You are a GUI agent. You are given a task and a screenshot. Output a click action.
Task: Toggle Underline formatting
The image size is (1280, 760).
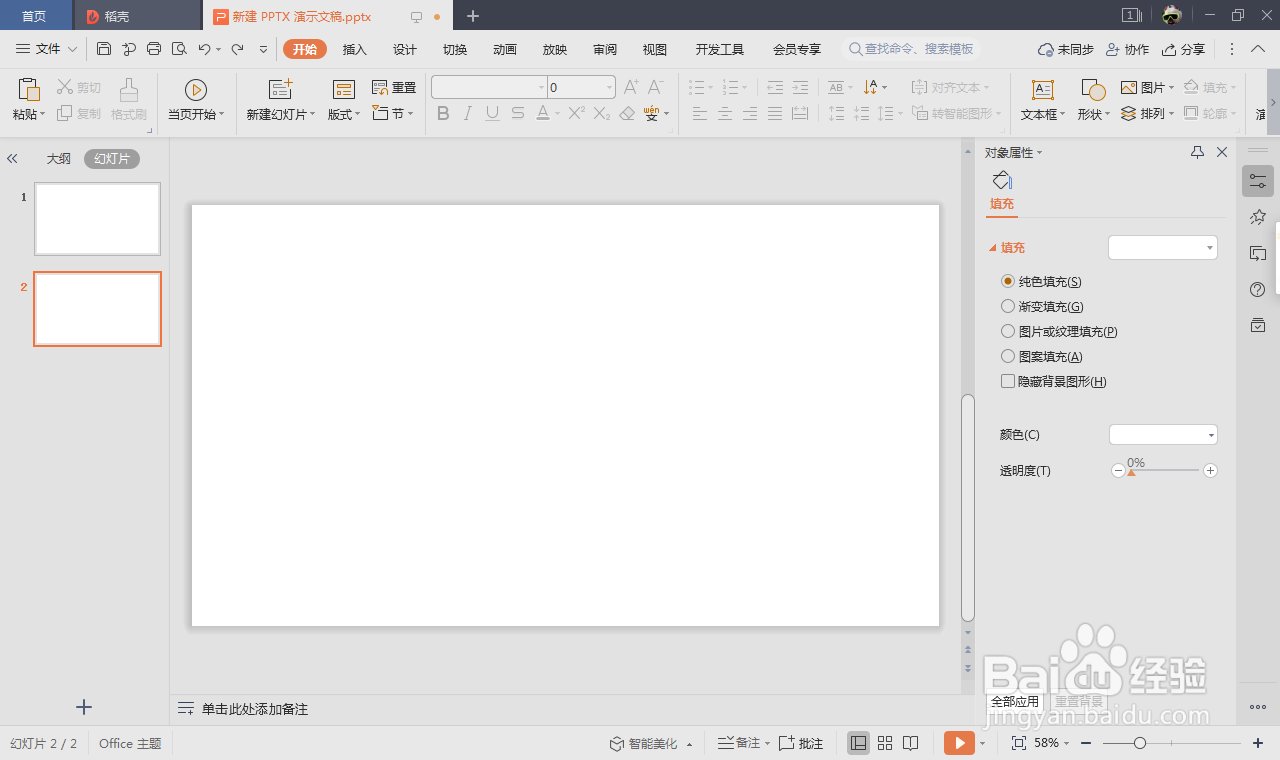[x=492, y=114]
